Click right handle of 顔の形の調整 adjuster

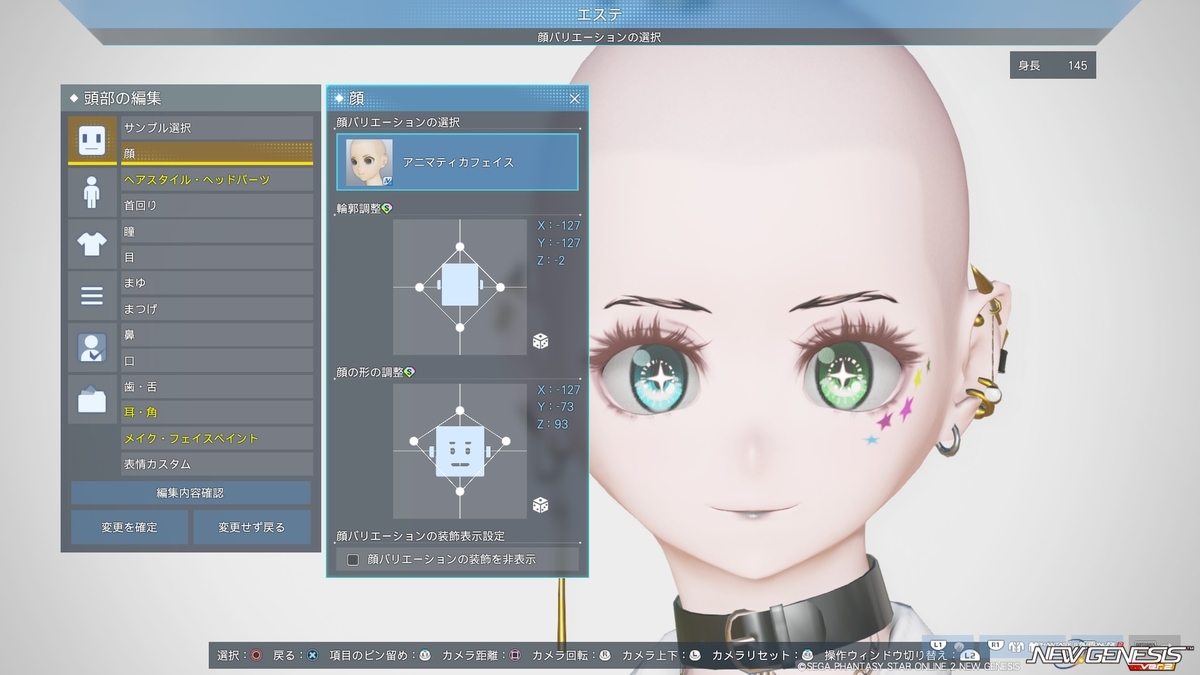click(x=506, y=440)
